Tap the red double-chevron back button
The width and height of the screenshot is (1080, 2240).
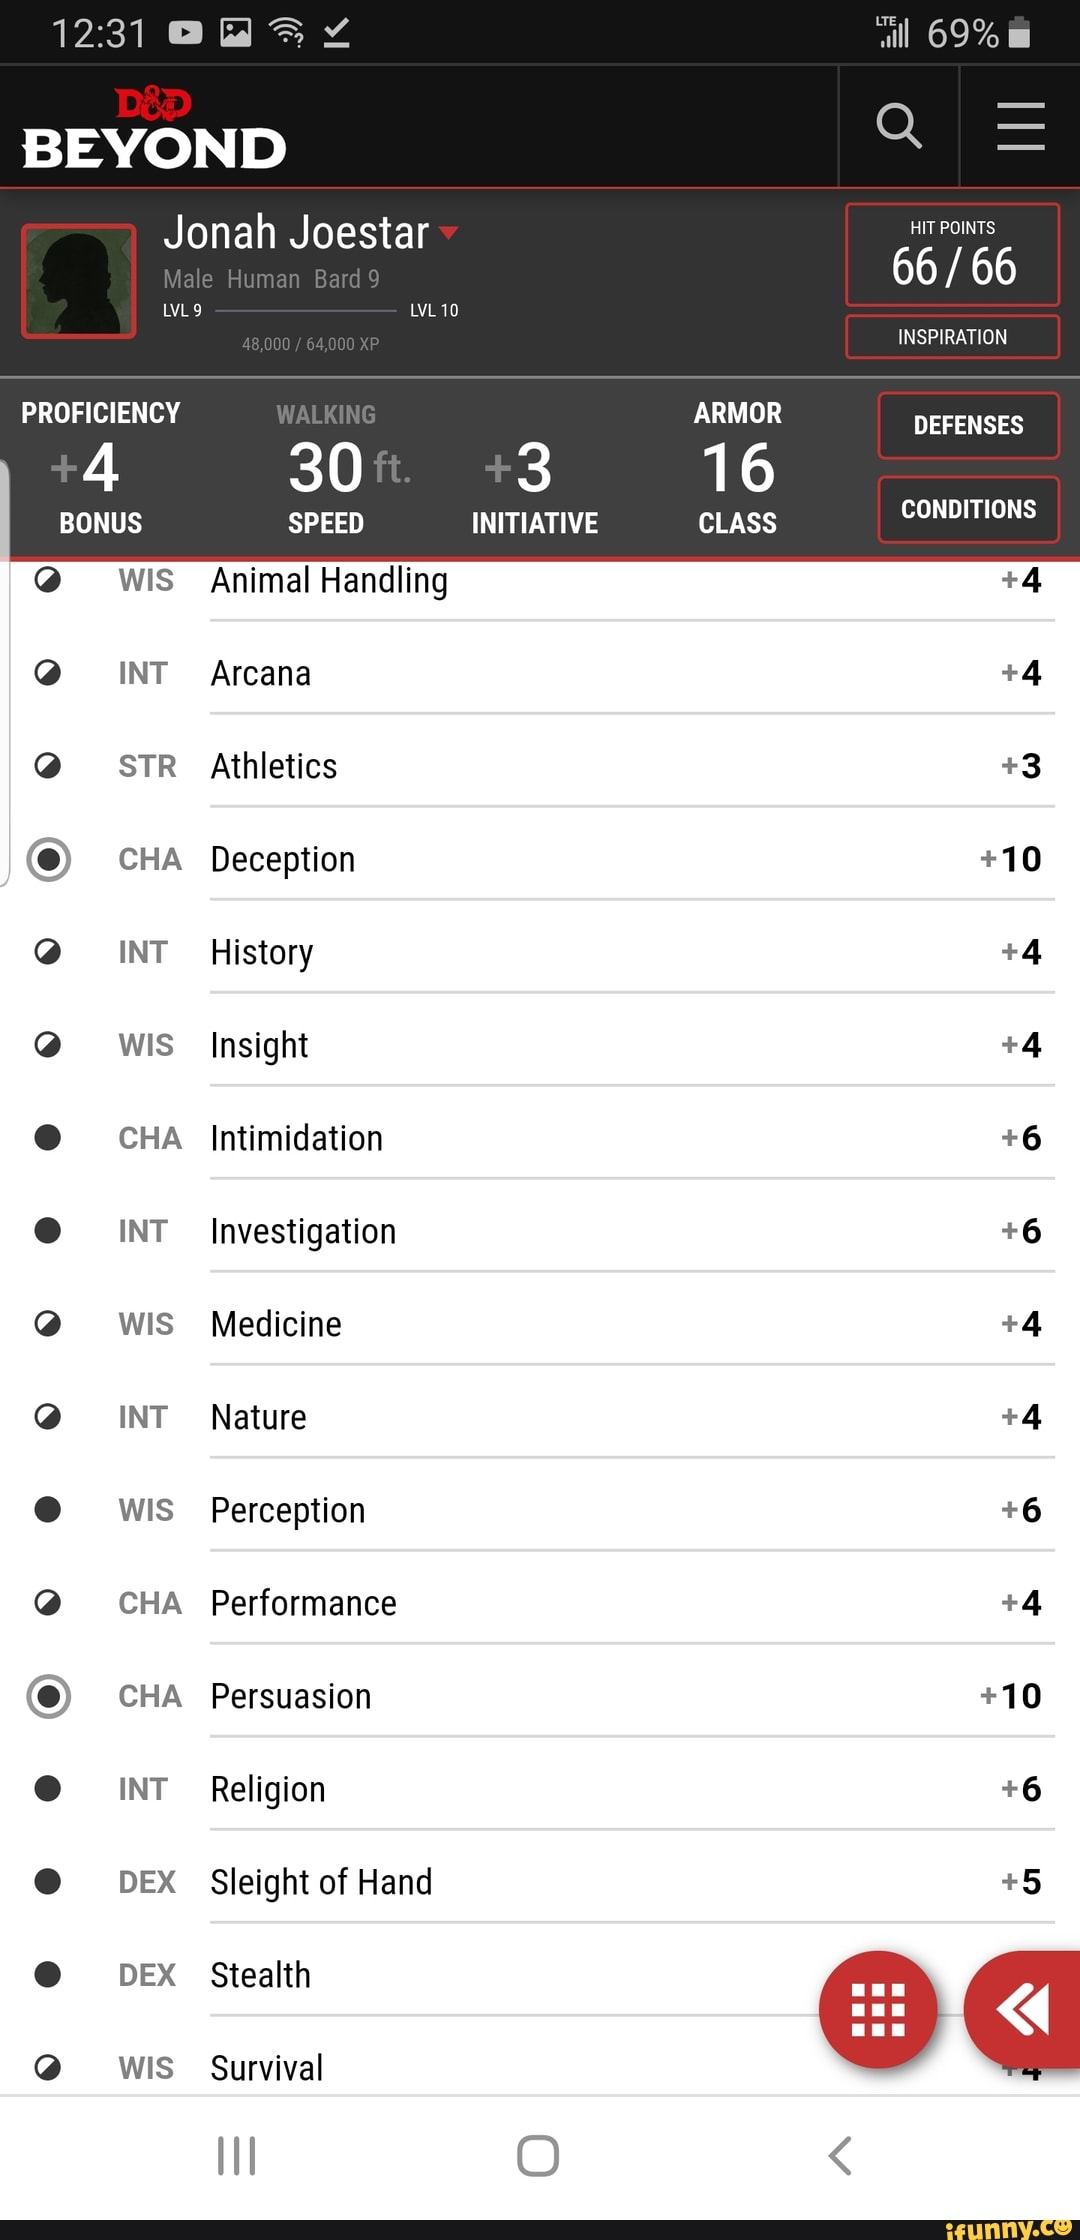click(x=1023, y=2009)
